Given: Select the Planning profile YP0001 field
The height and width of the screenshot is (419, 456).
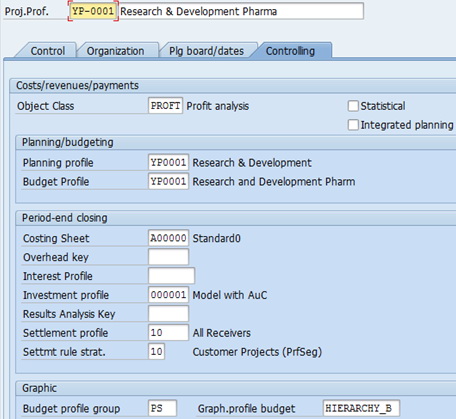Looking at the screenshot, I should 168,162.
